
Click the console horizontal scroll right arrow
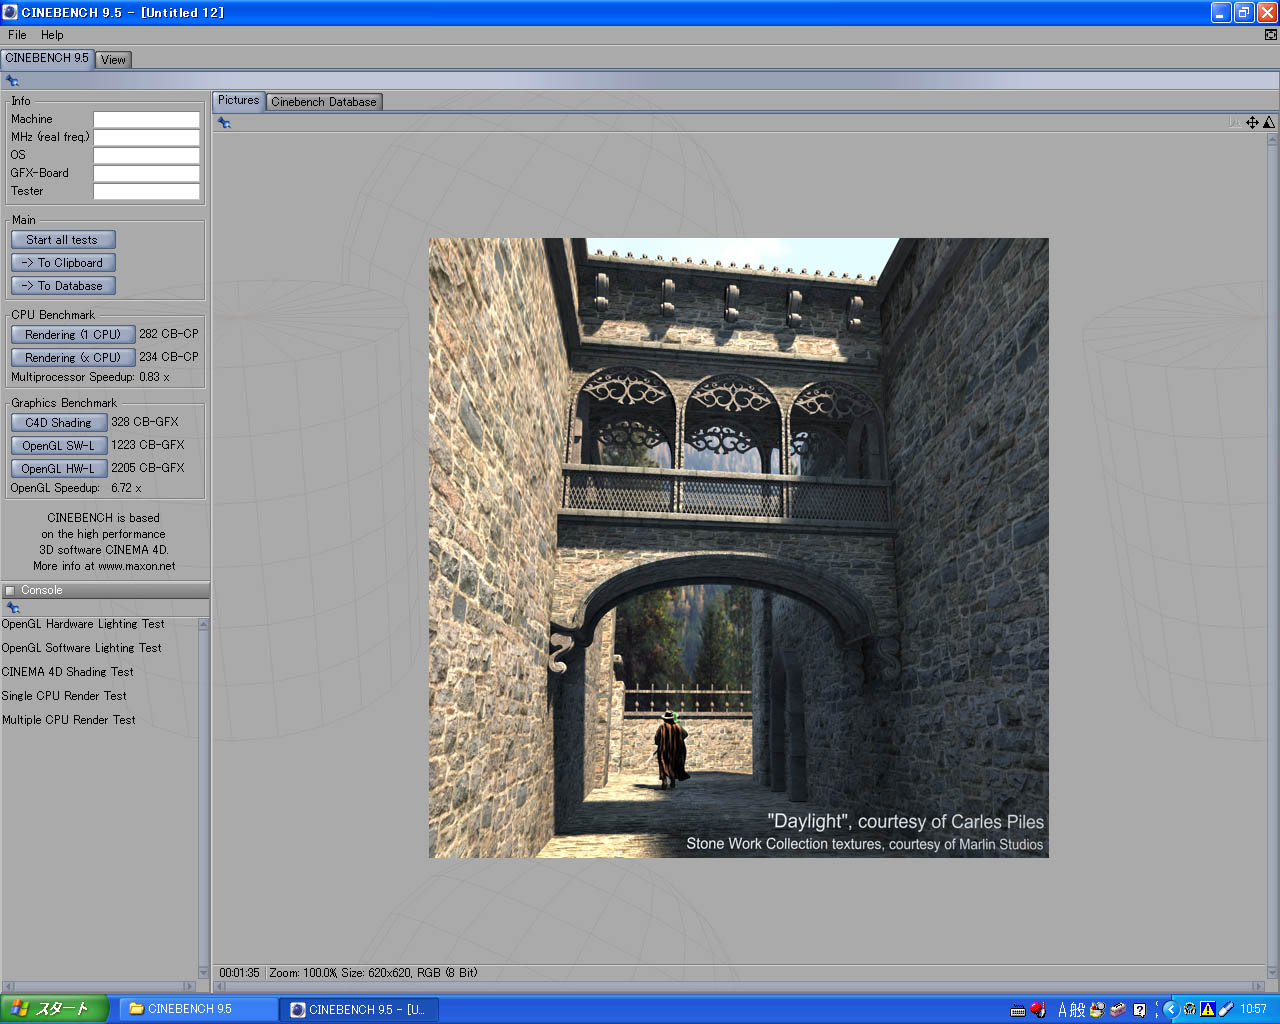click(x=190, y=986)
